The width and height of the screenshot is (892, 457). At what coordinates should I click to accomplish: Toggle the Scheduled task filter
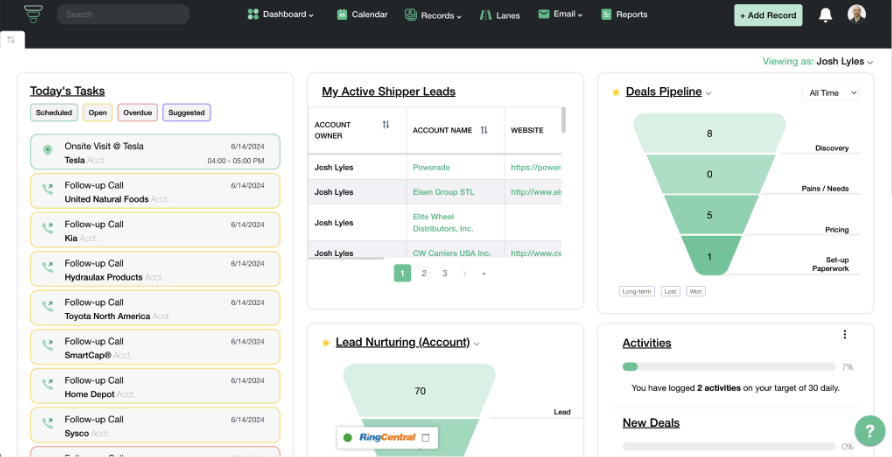[54, 113]
